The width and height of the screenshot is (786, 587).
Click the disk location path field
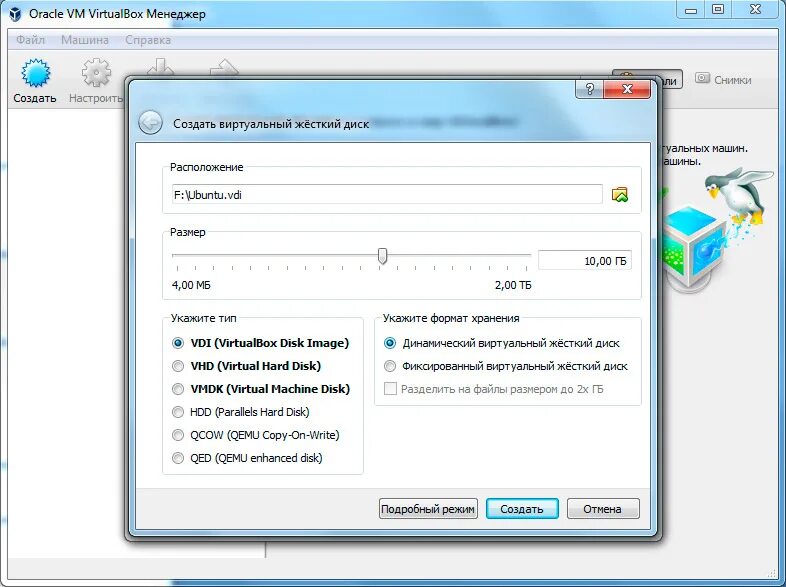tap(386, 194)
